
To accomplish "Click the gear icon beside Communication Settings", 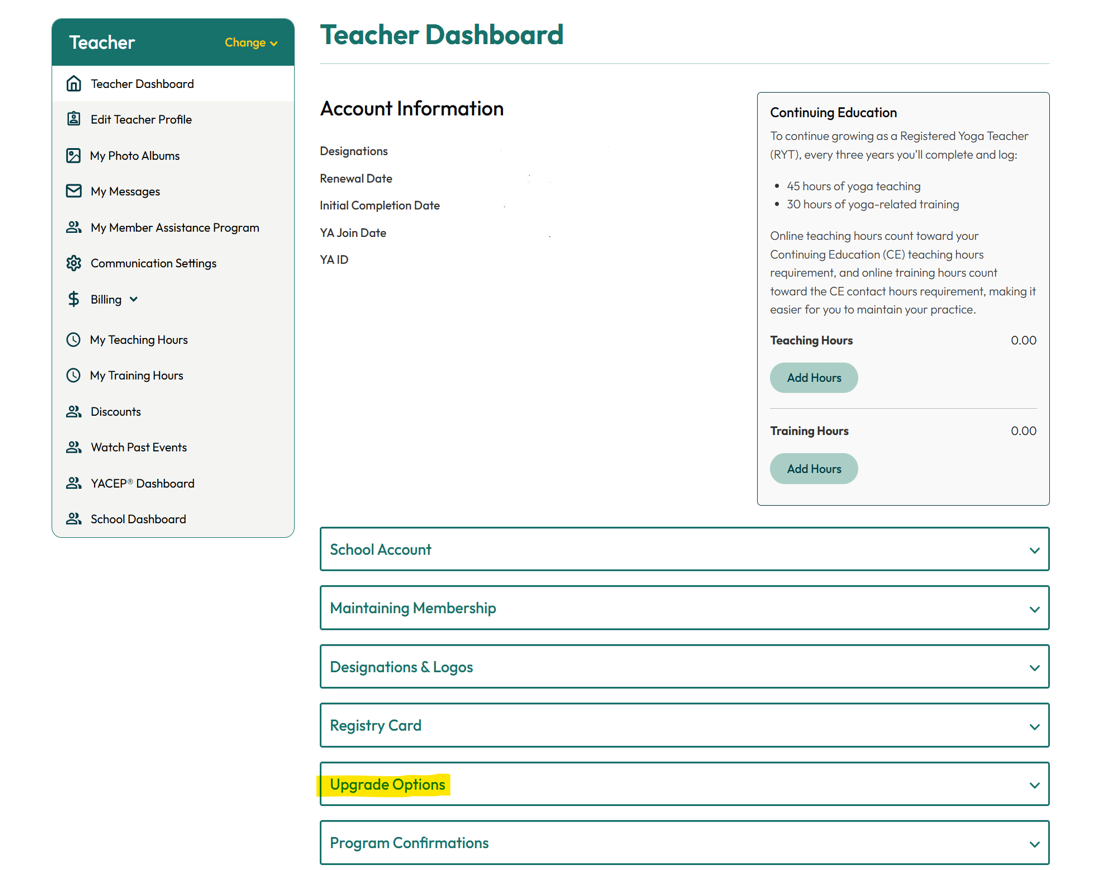I will point(73,263).
